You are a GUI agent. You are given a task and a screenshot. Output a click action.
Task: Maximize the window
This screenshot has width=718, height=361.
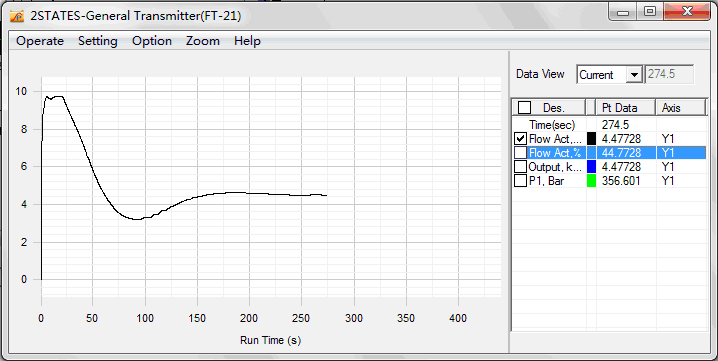[x=650, y=11]
